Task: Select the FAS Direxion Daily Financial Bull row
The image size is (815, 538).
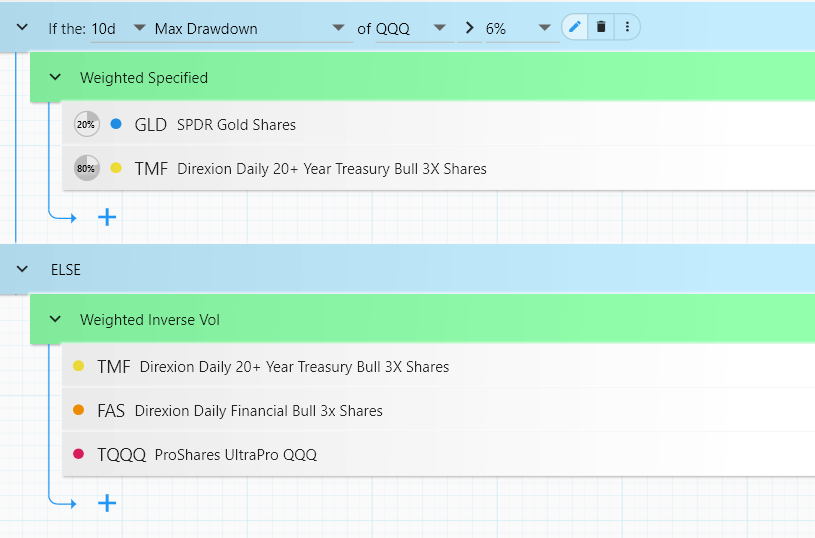Action: (438, 411)
